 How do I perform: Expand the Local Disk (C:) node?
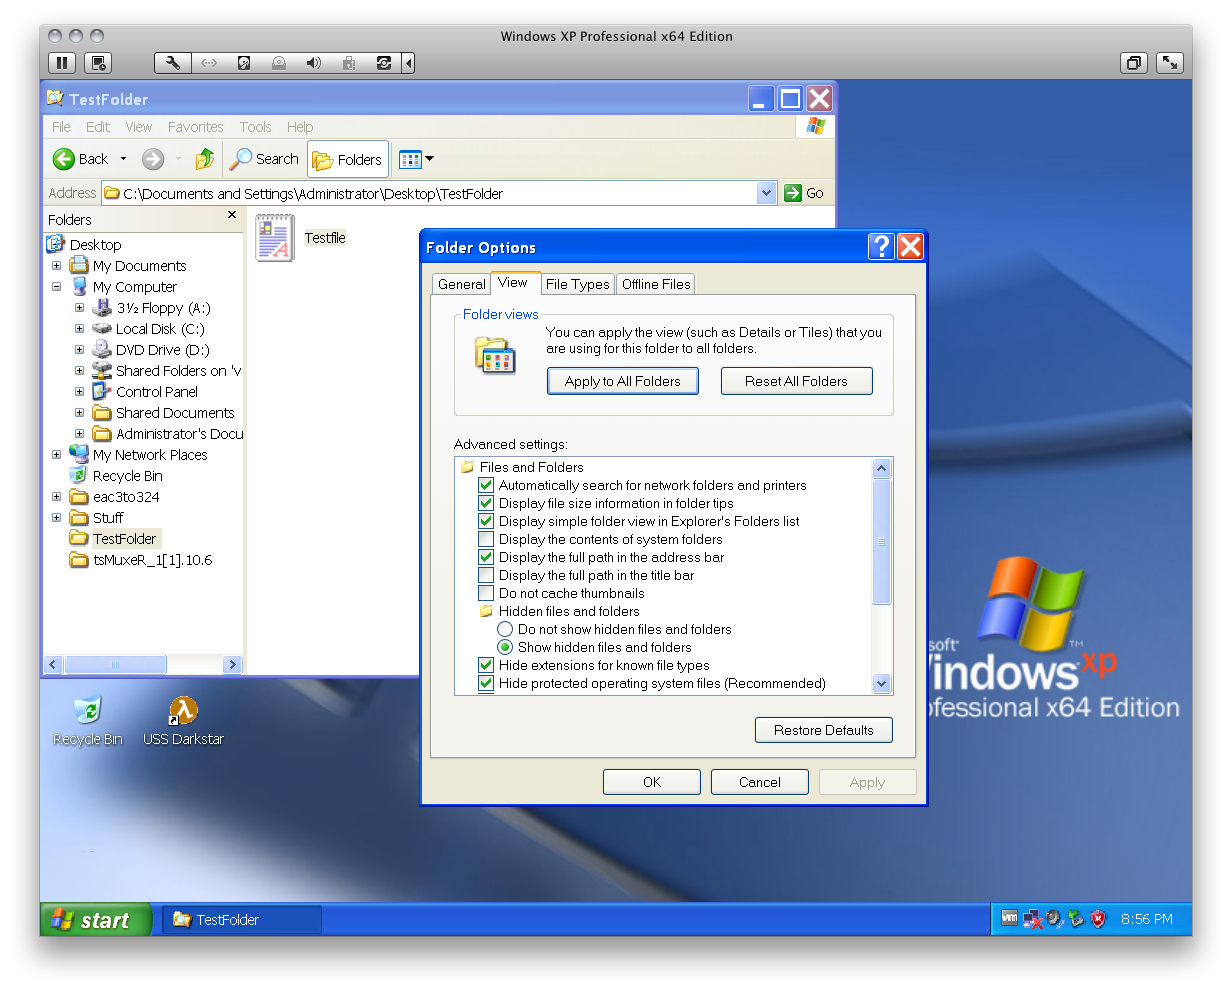click(x=79, y=329)
